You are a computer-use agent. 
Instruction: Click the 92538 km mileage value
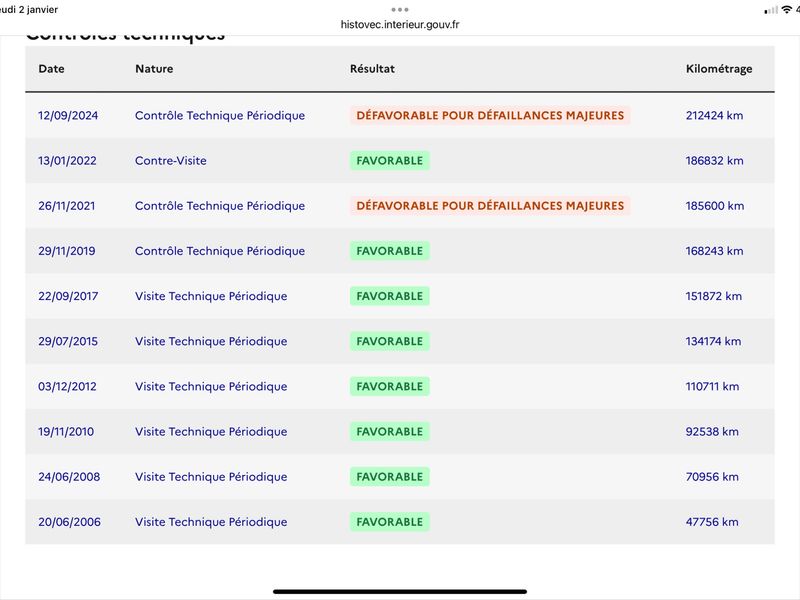[712, 432]
